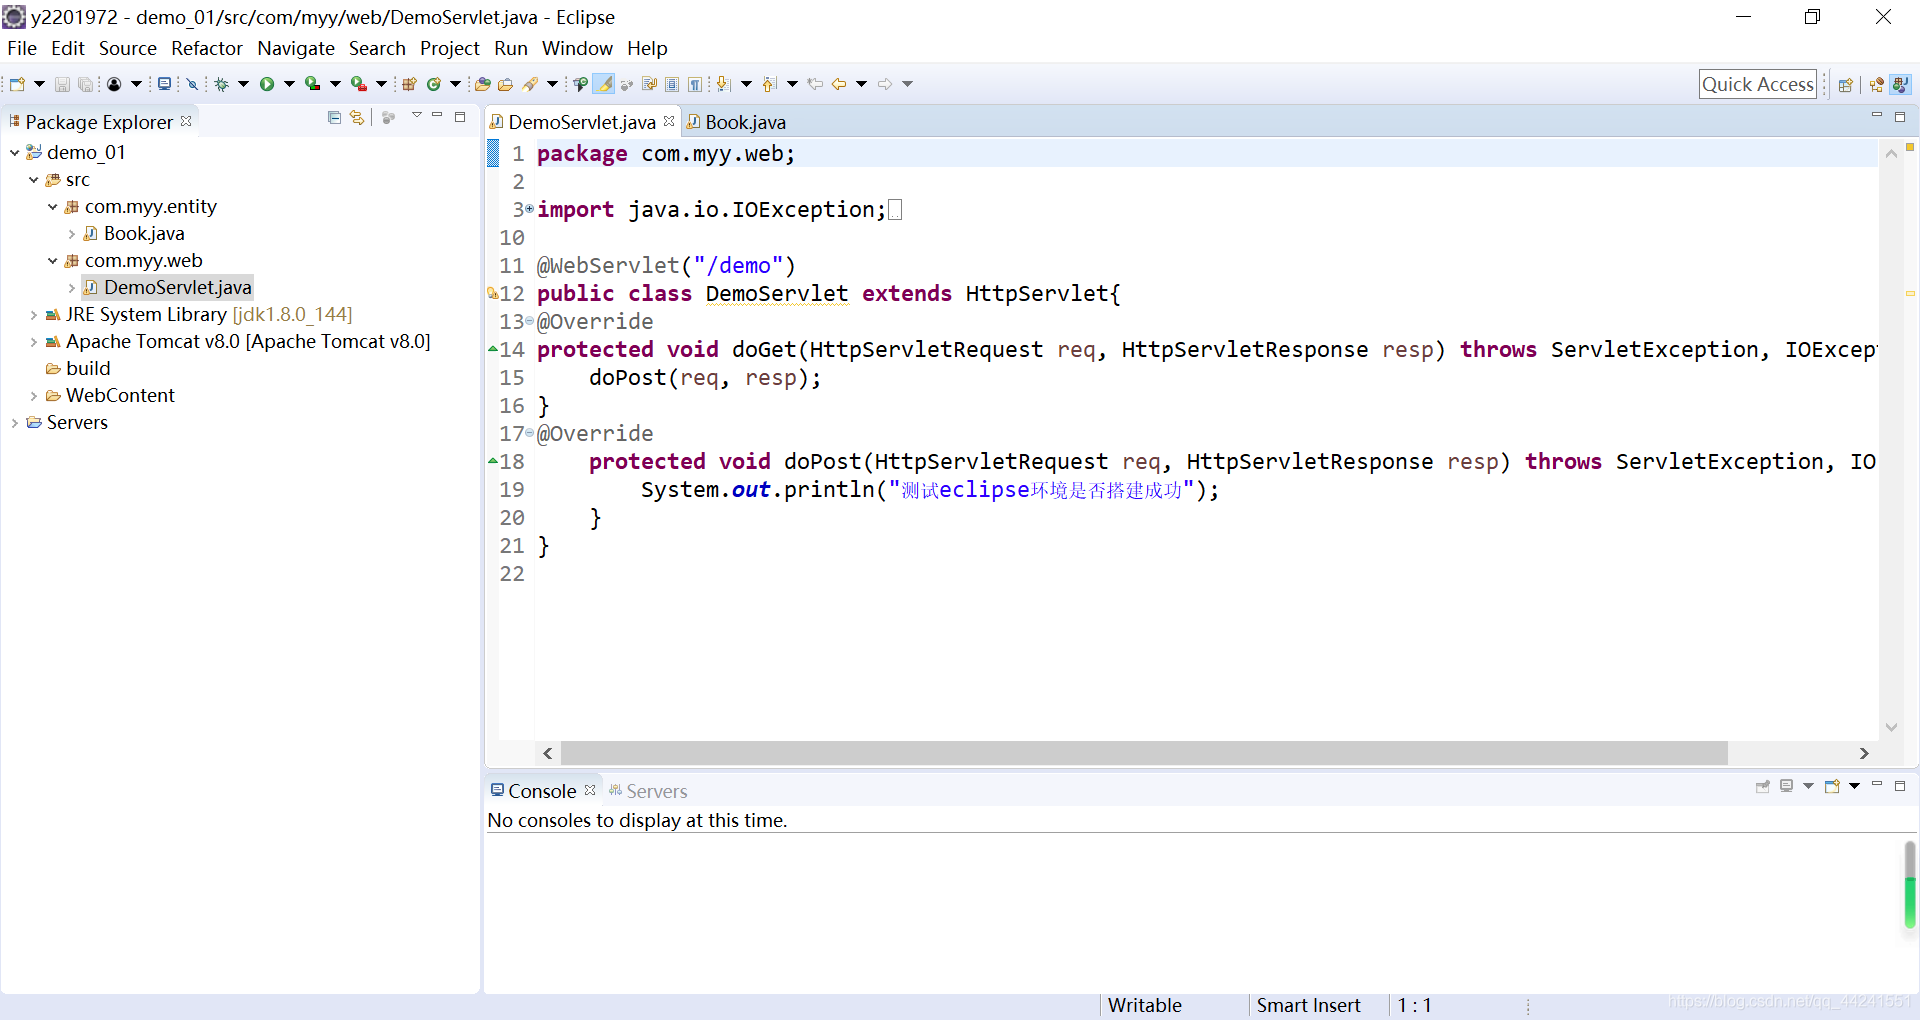This screenshot has width=1920, height=1020.
Task: Open the Run button dropdown arrow
Action: pyautogui.click(x=289, y=84)
